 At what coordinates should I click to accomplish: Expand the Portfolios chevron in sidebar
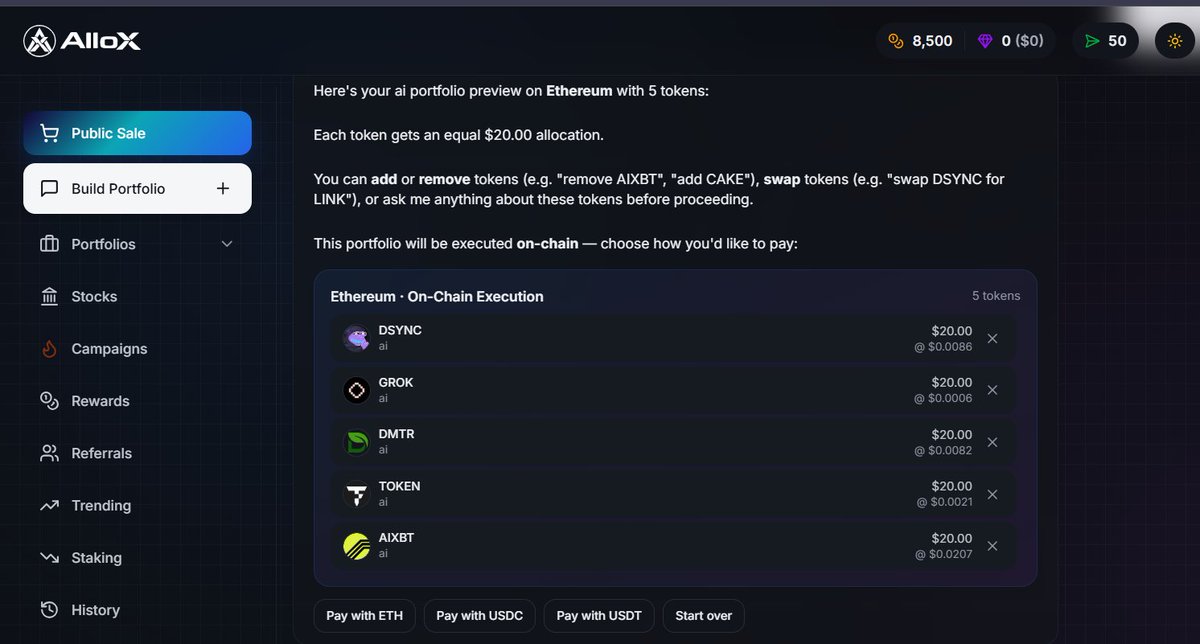[x=227, y=244]
